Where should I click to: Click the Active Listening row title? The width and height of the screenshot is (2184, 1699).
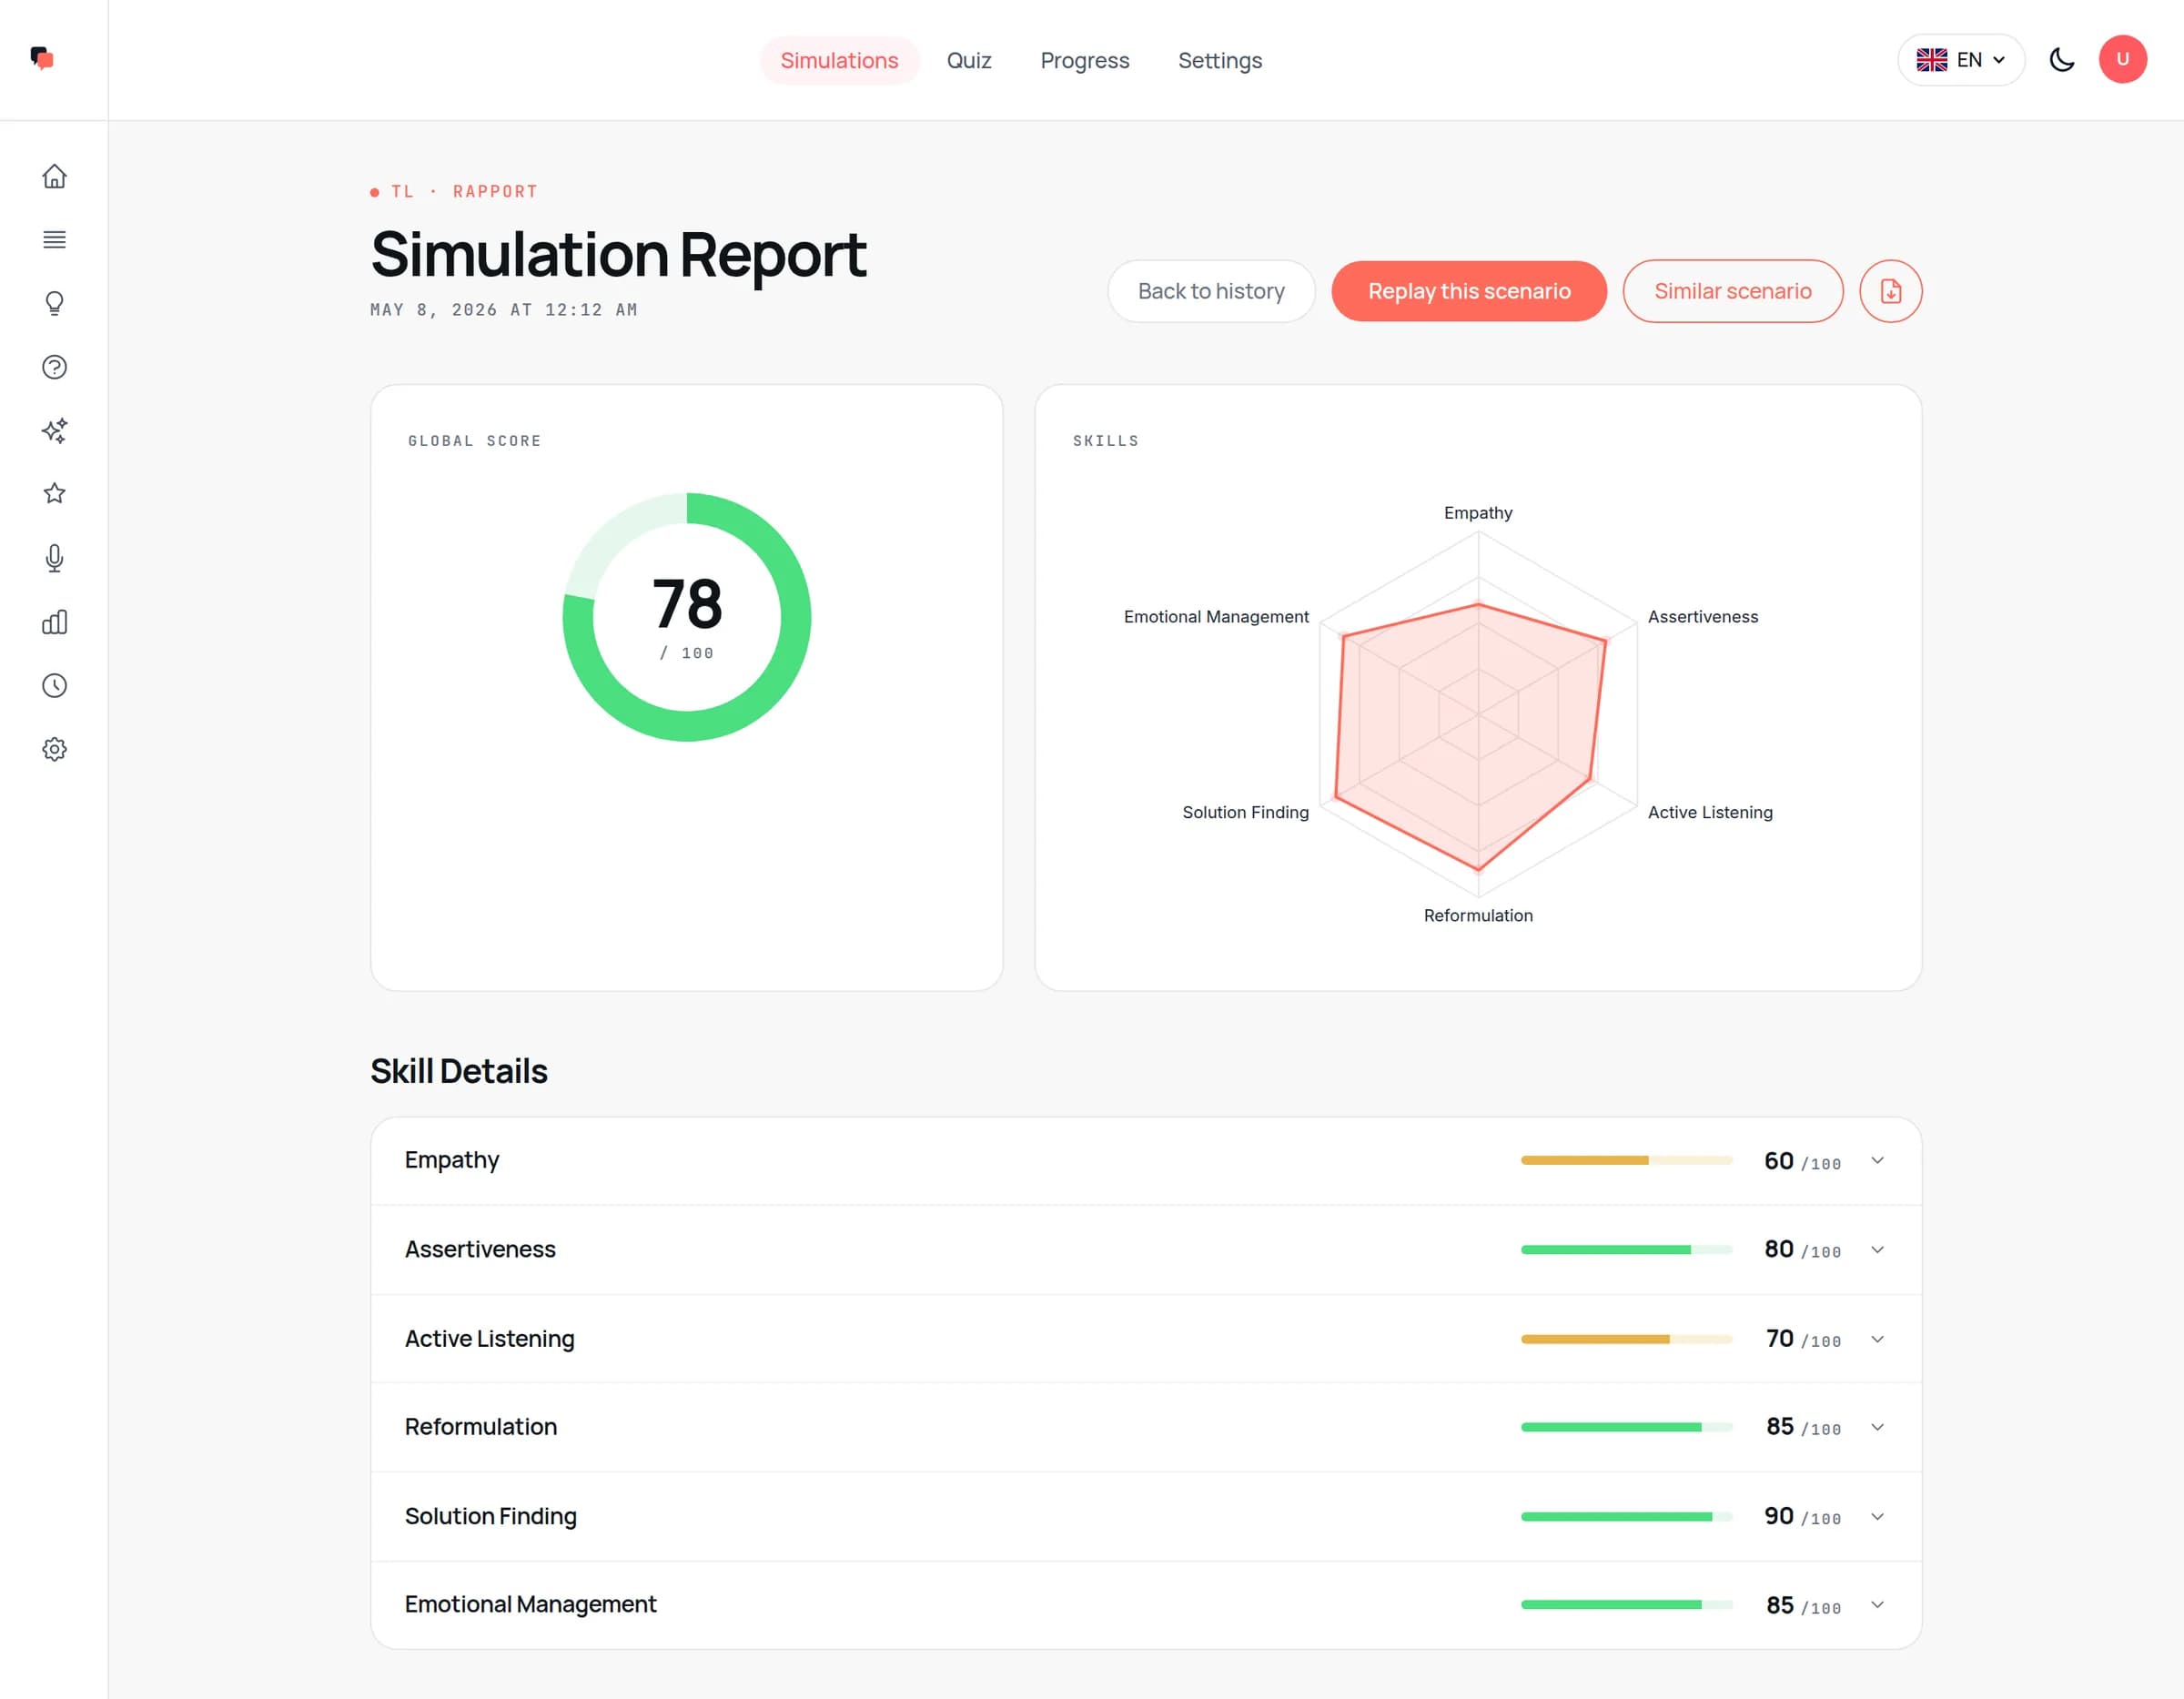click(x=489, y=1338)
